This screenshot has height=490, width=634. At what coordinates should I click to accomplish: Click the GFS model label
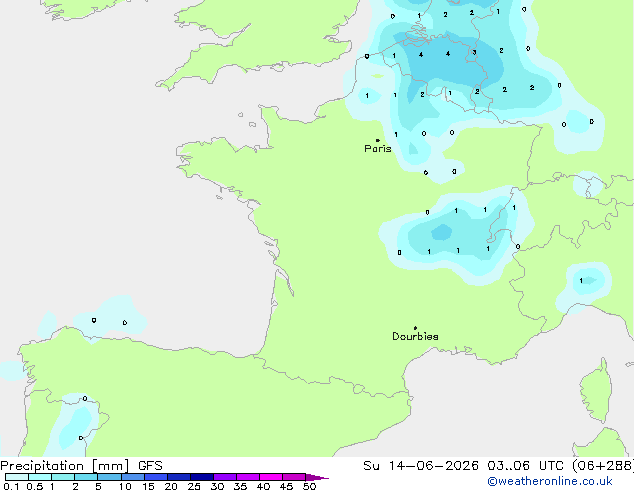(x=150, y=466)
